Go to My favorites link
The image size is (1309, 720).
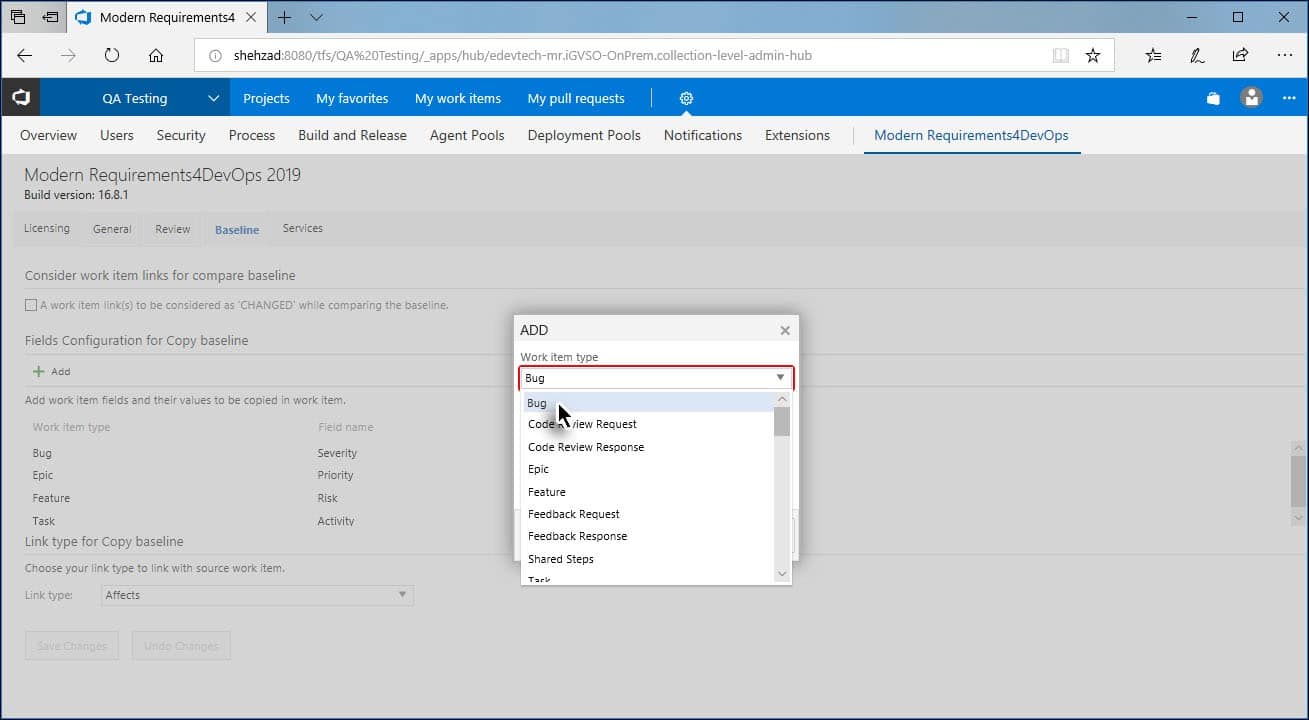tap(352, 98)
